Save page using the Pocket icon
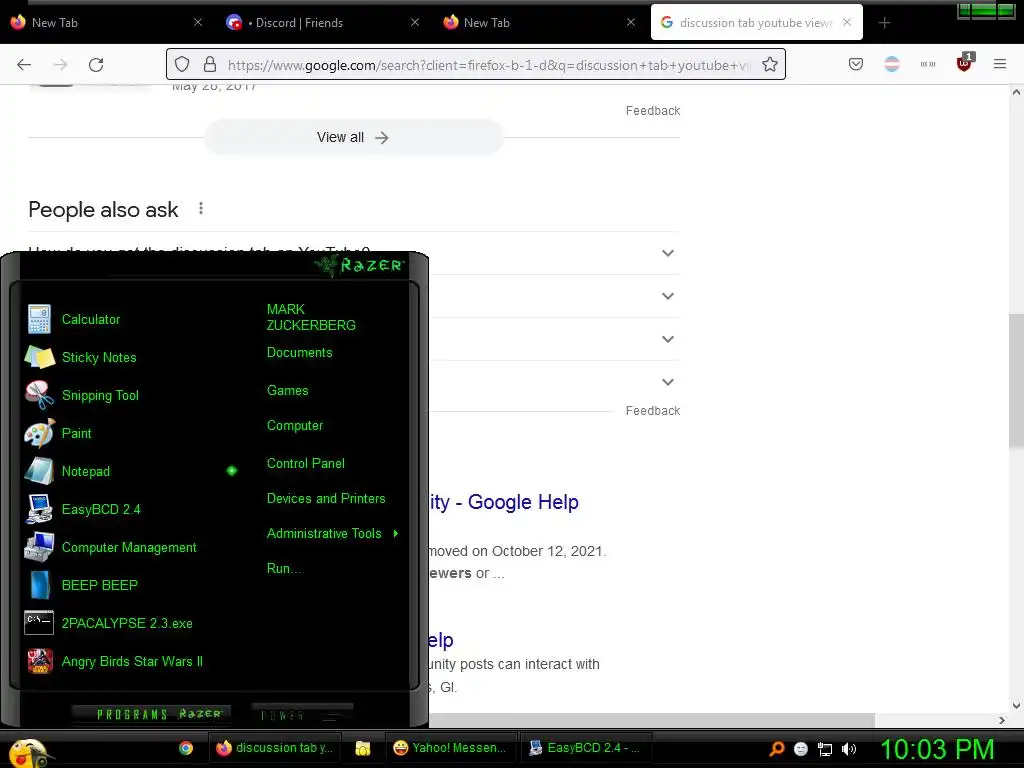Viewport: 1024px width, 768px height. tap(856, 64)
